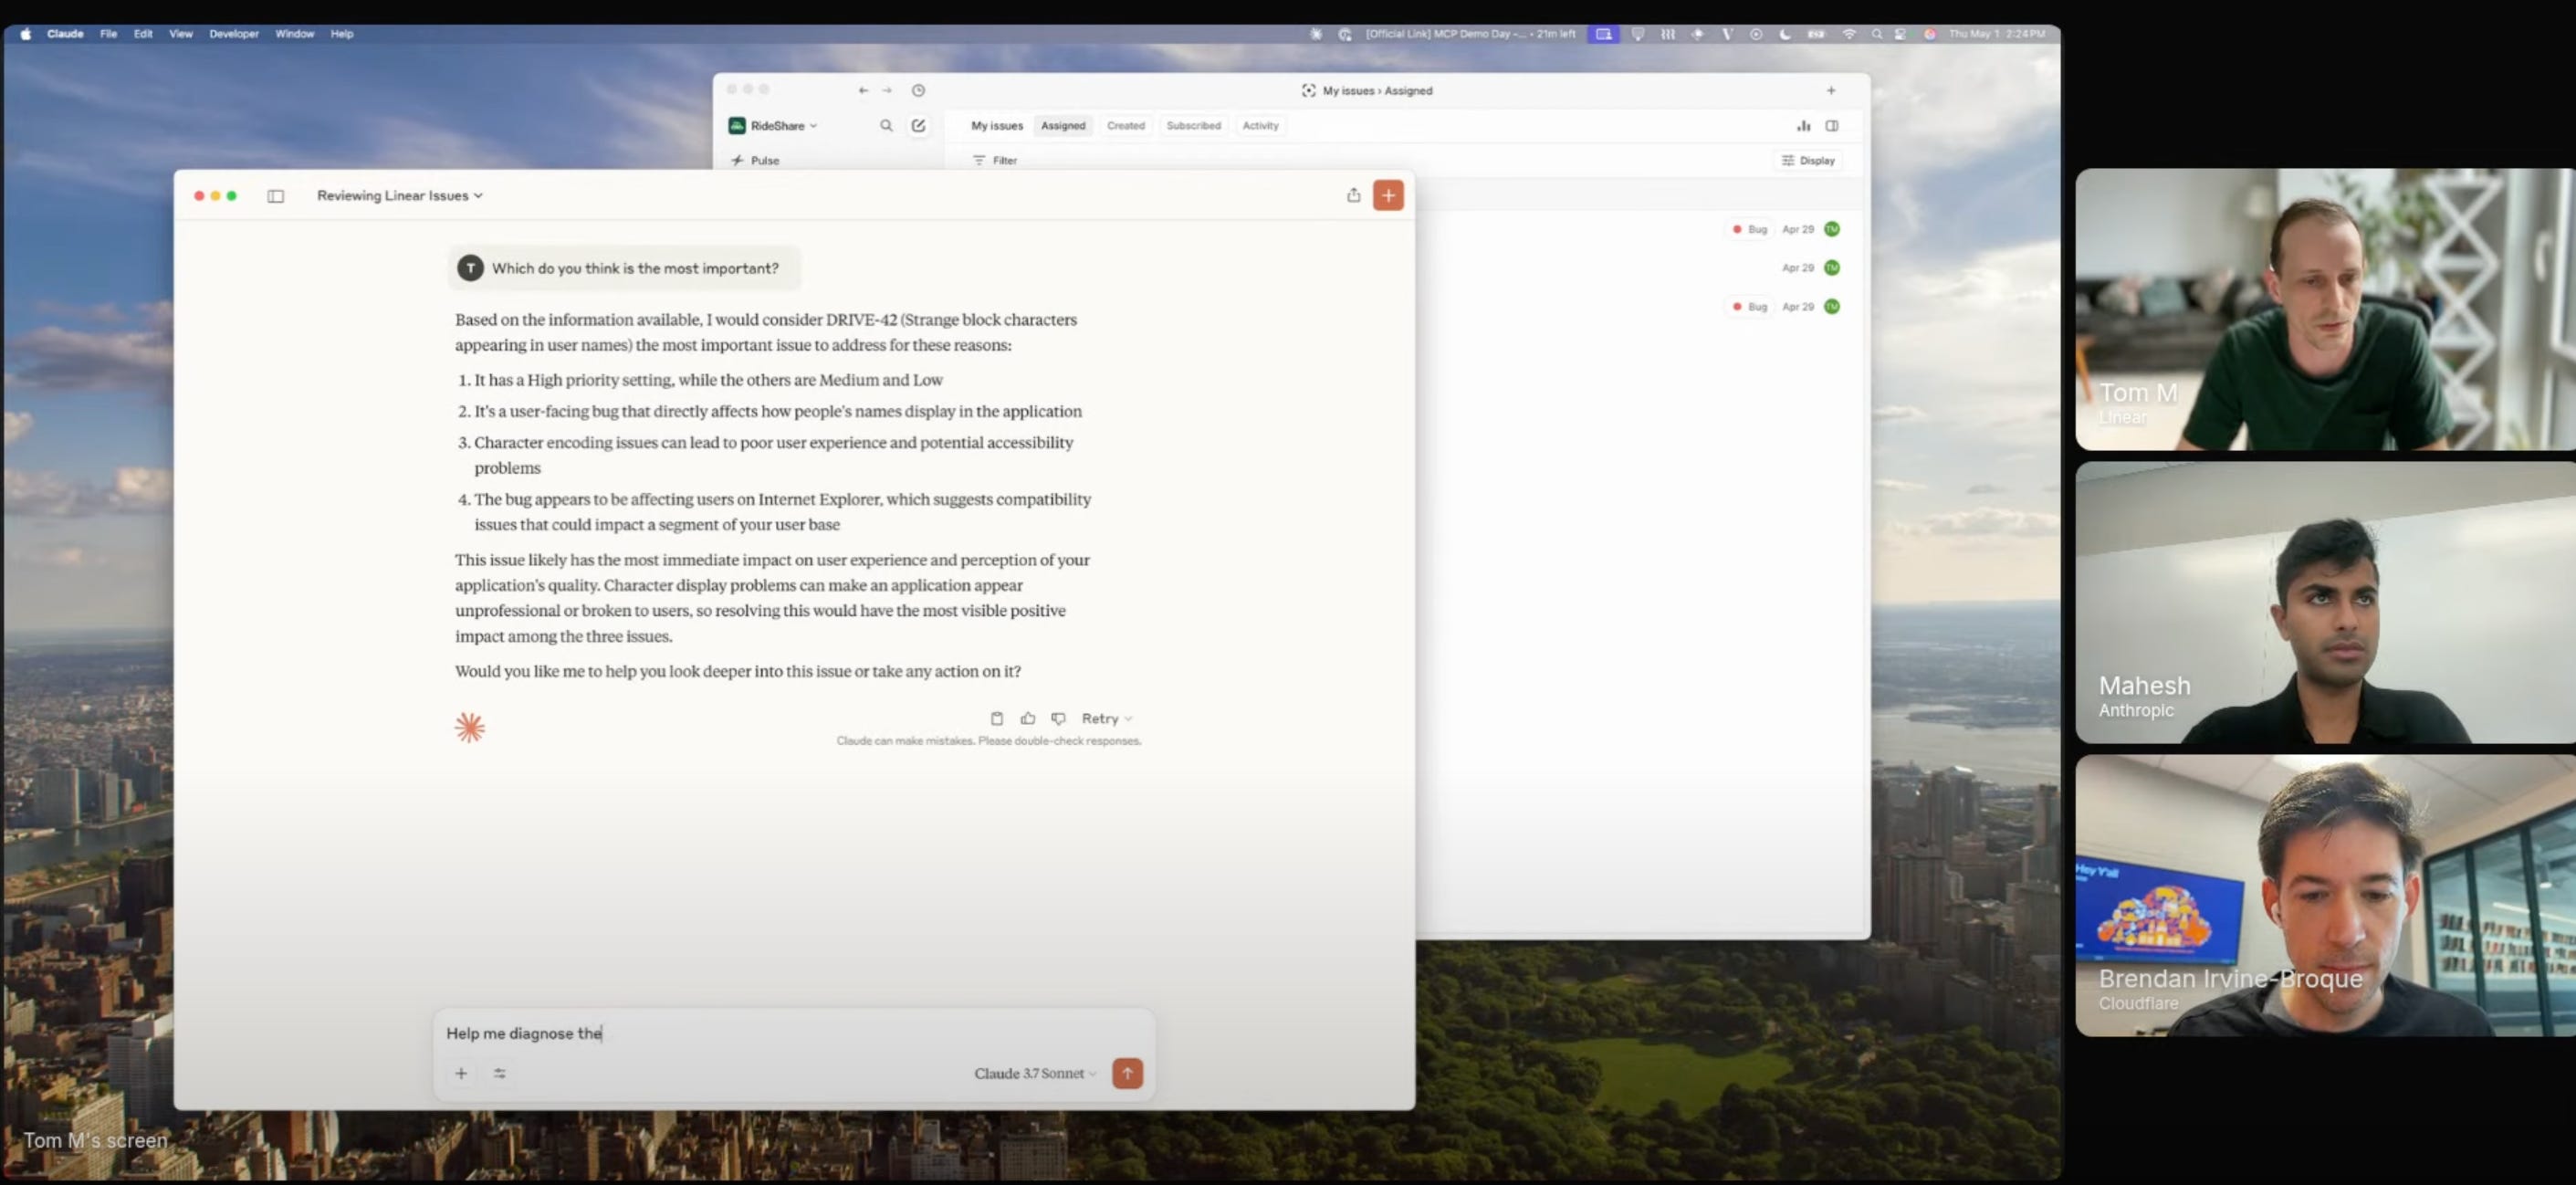The height and width of the screenshot is (1185, 2576).
Task: Open Control Center in the menu bar
Action: click(1900, 34)
